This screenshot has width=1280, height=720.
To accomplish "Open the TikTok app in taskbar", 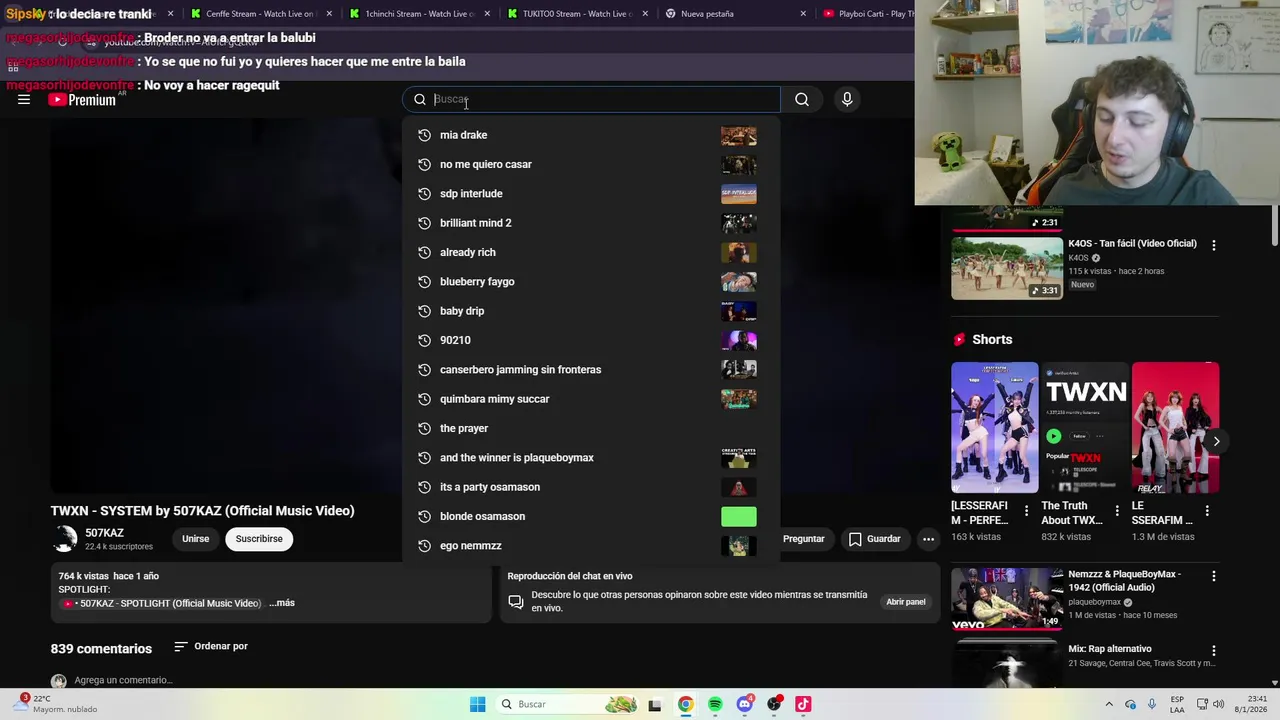I will tap(803, 704).
